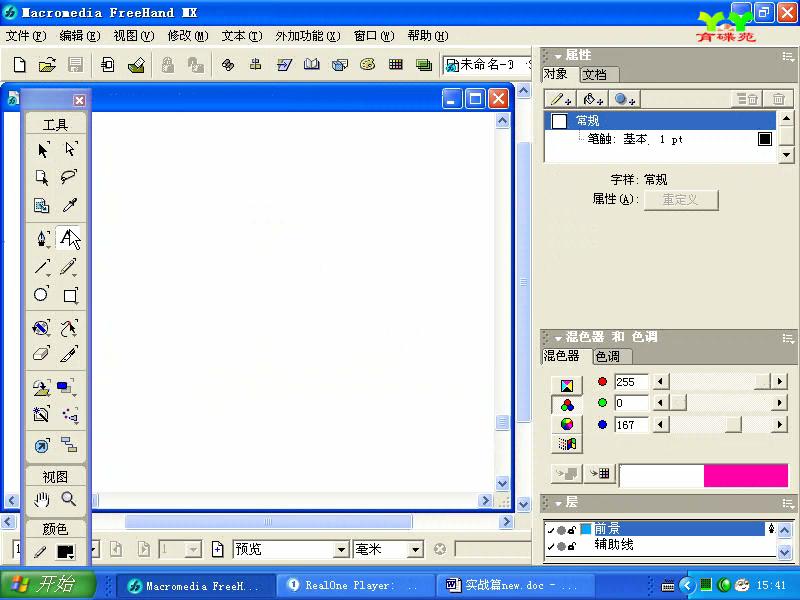Click the Macromedia FreeHand taskbar button
Screen dimensions: 800x600
[196, 585]
